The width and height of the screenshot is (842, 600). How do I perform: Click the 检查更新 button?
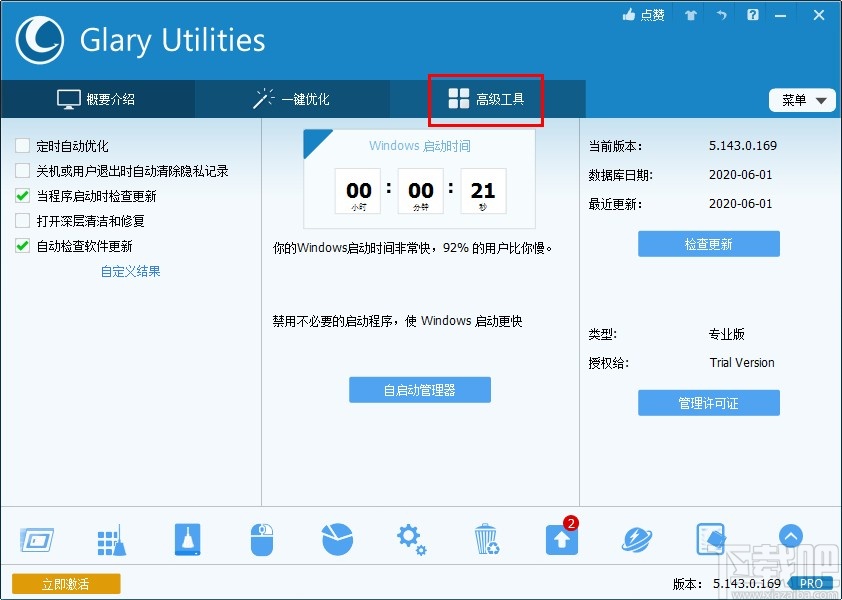[708, 243]
